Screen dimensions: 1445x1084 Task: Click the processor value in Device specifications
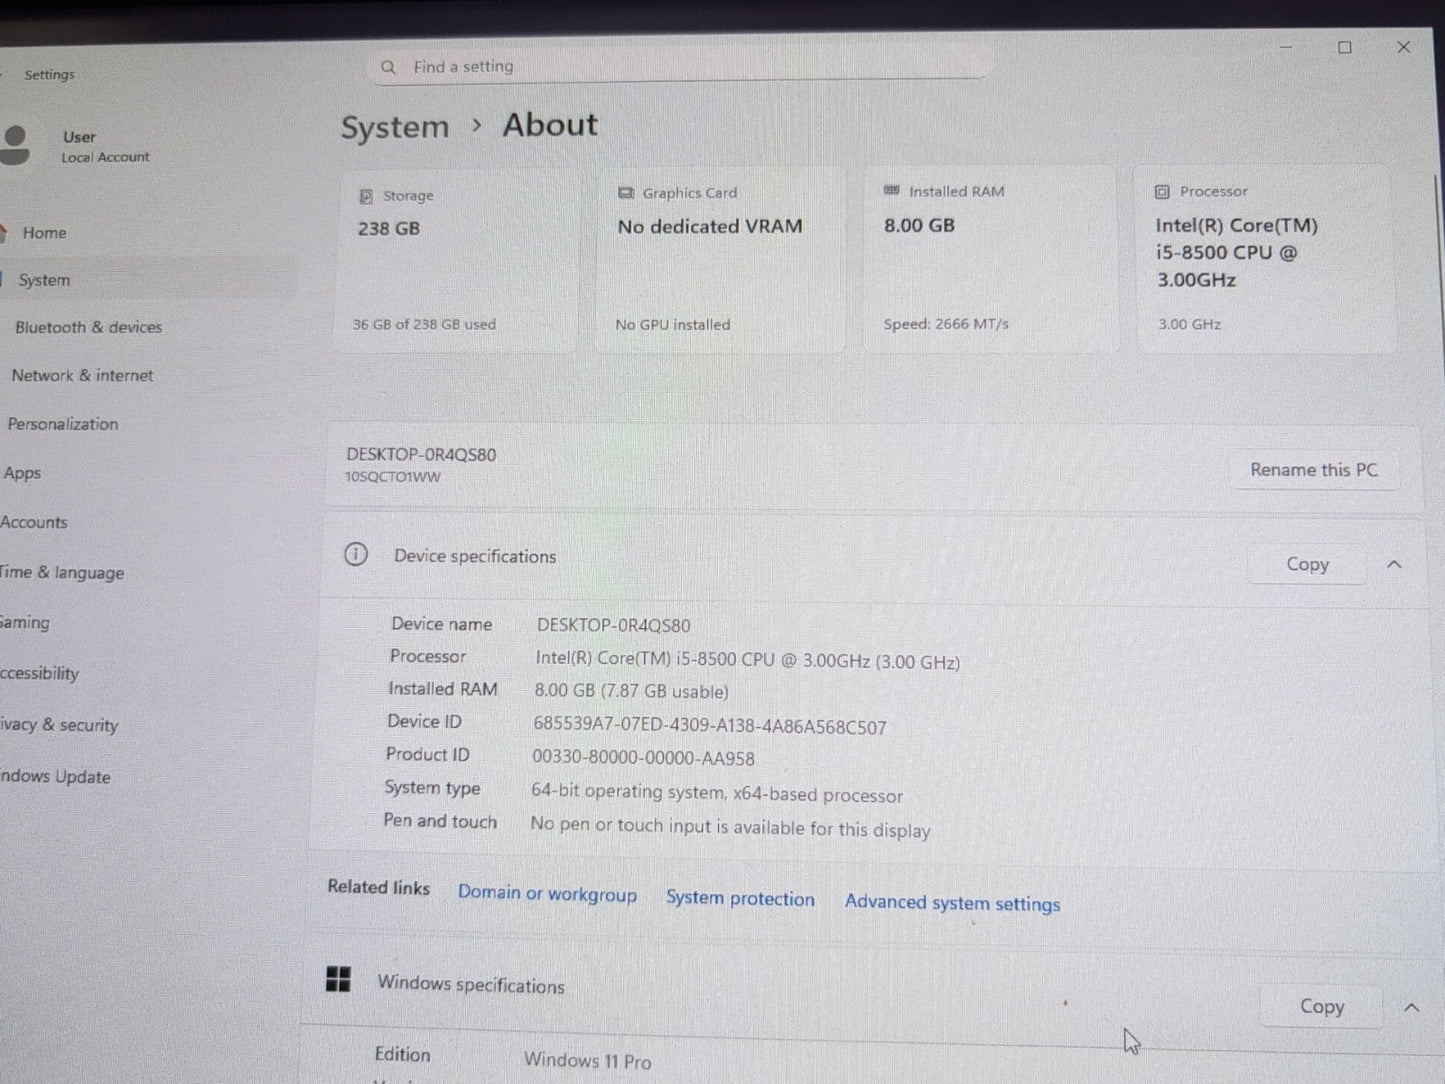[748, 660]
